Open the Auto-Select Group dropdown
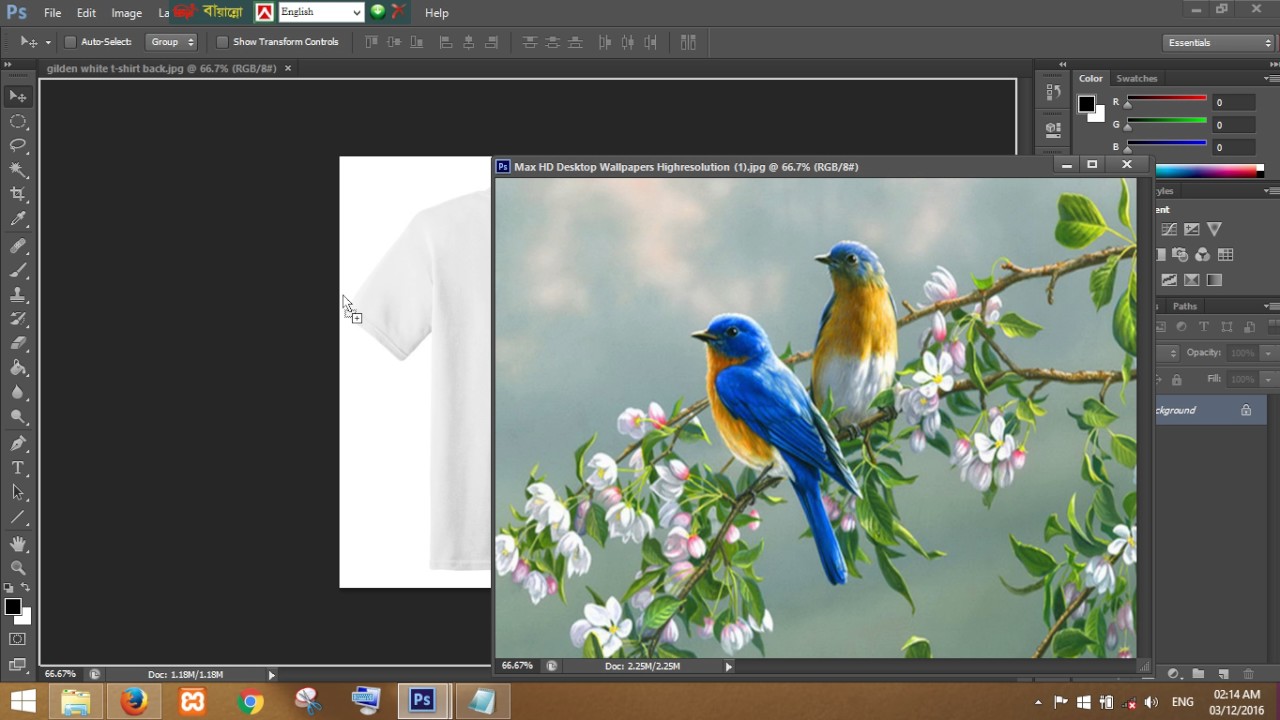The width and height of the screenshot is (1280, 720). click(171, 42)
